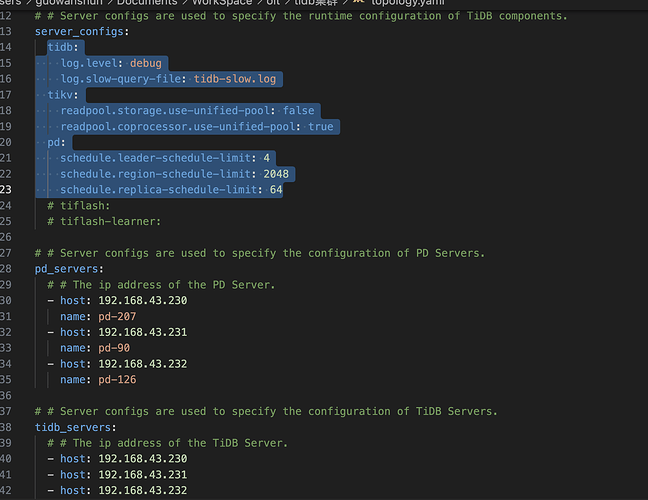
Task: Place cursor on the debug log level value
Action: coord(145,63)
